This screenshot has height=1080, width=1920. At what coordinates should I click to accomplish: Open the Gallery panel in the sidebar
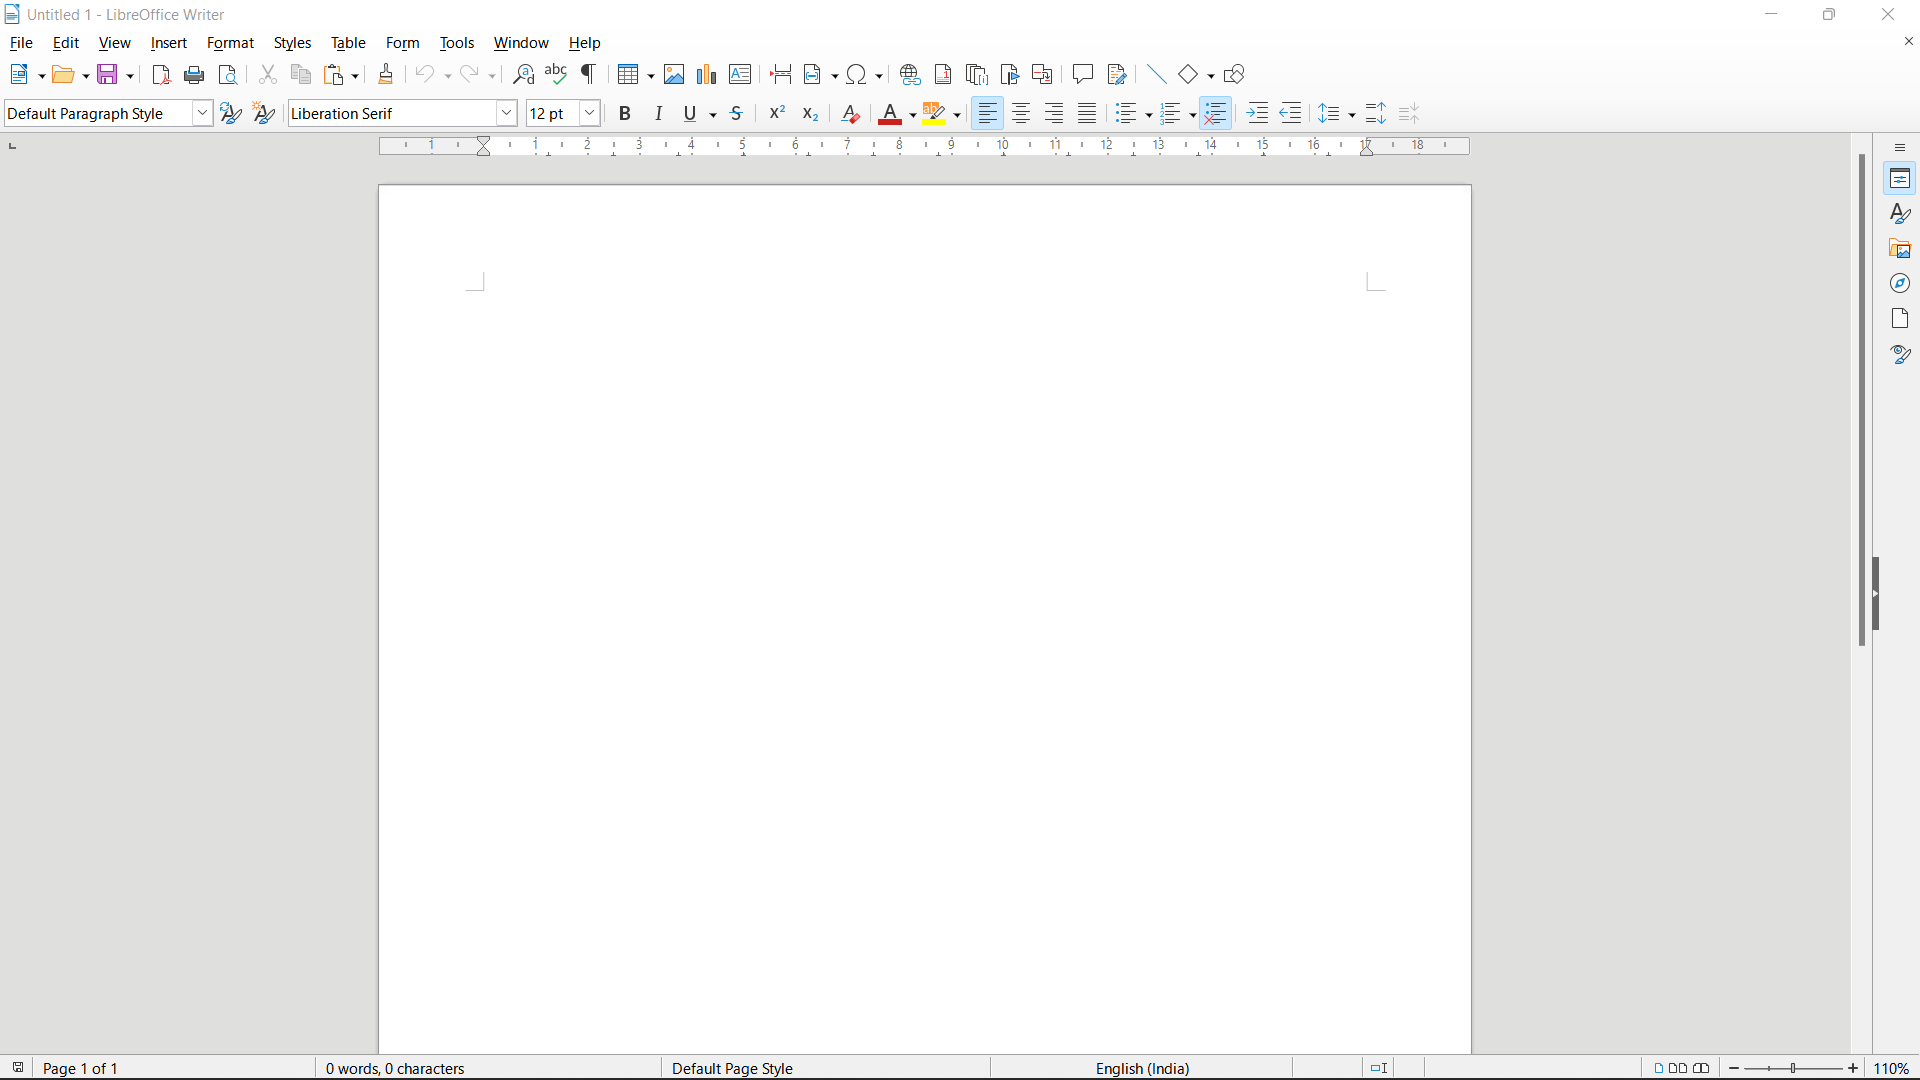click(x=1901, y=248)
